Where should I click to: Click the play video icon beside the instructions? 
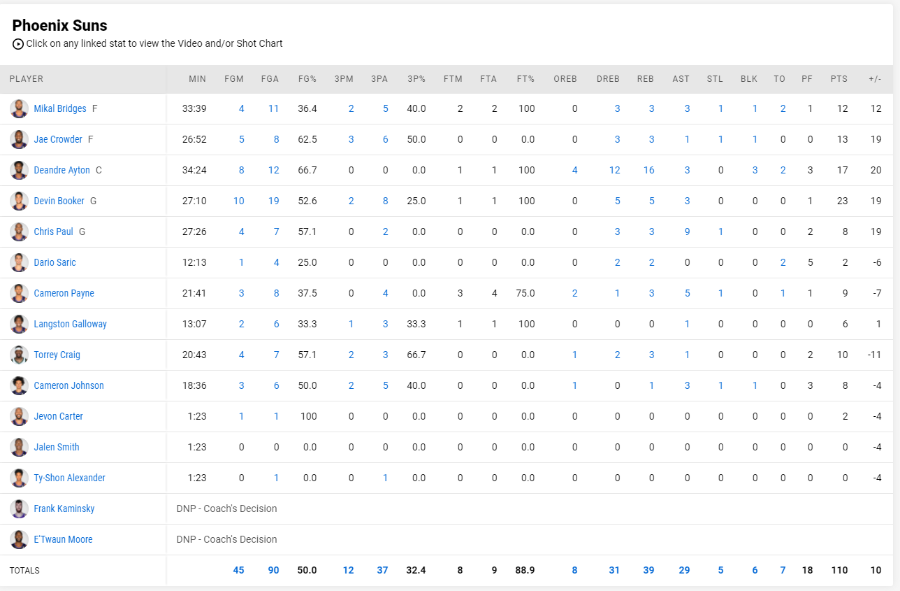click(18, 44)
